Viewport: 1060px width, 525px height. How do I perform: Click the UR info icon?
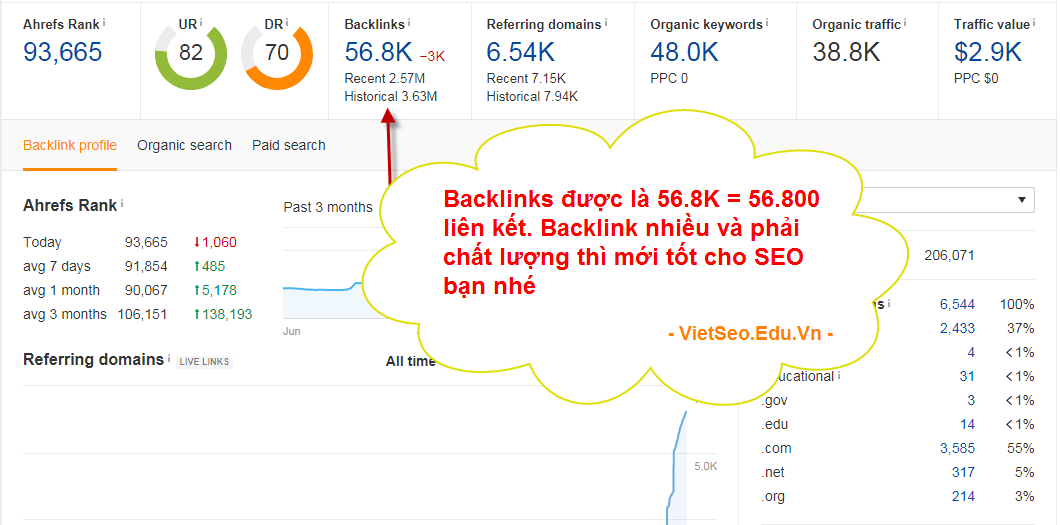point(201,21)
